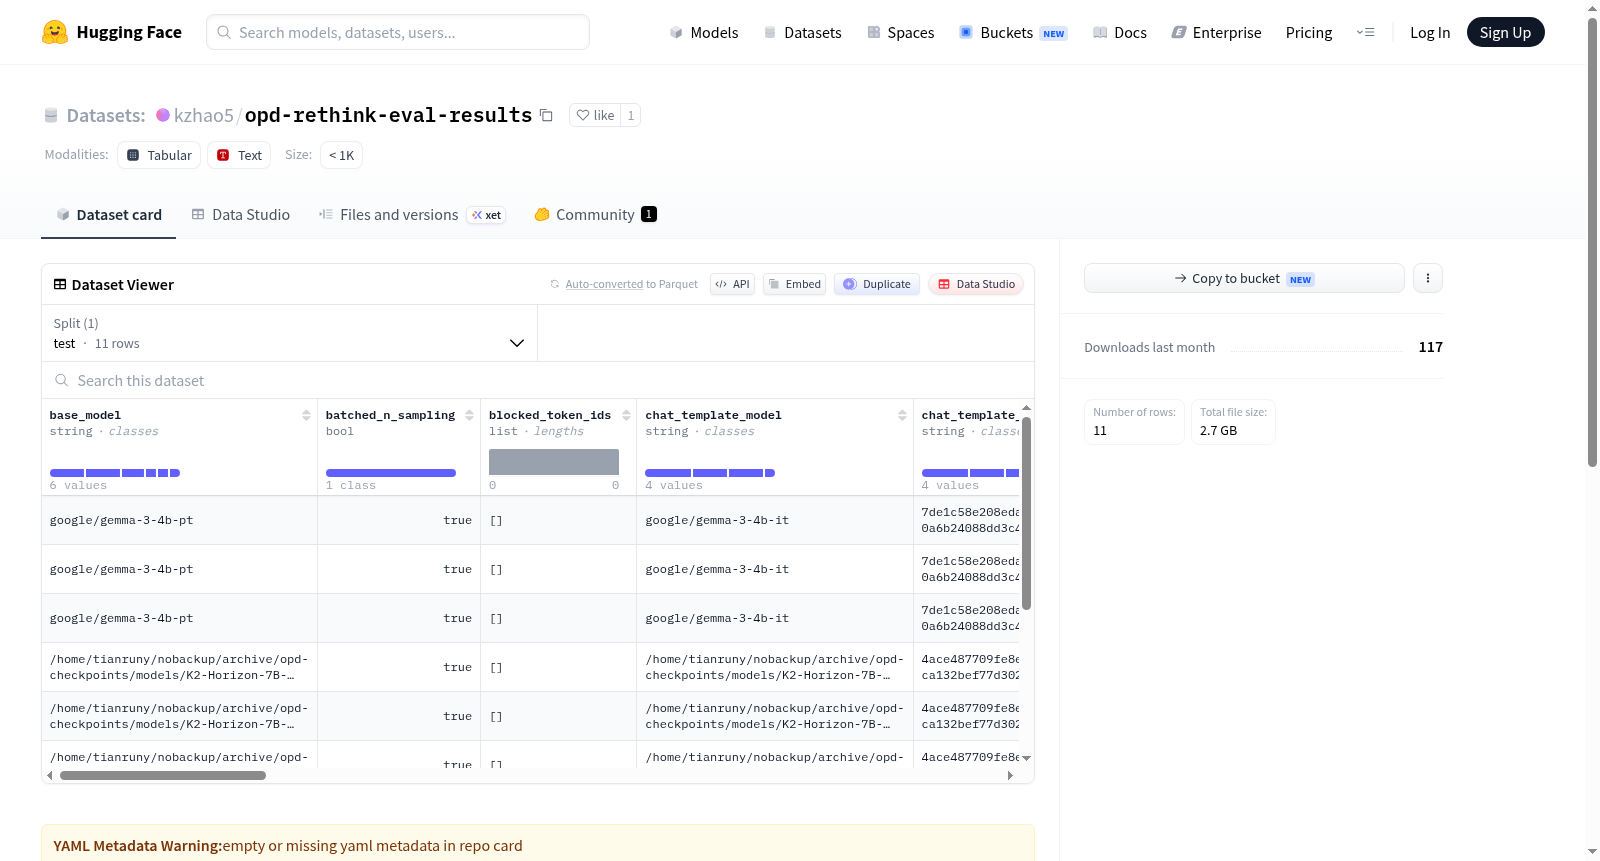Click the API button in Dataset Viewer
The width and height of the screenshot is (1600, 861).
[x=732, y=284]
